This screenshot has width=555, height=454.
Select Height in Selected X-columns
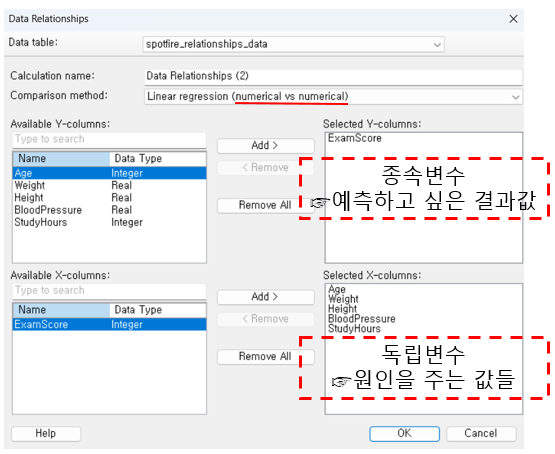tap(342, 309)
